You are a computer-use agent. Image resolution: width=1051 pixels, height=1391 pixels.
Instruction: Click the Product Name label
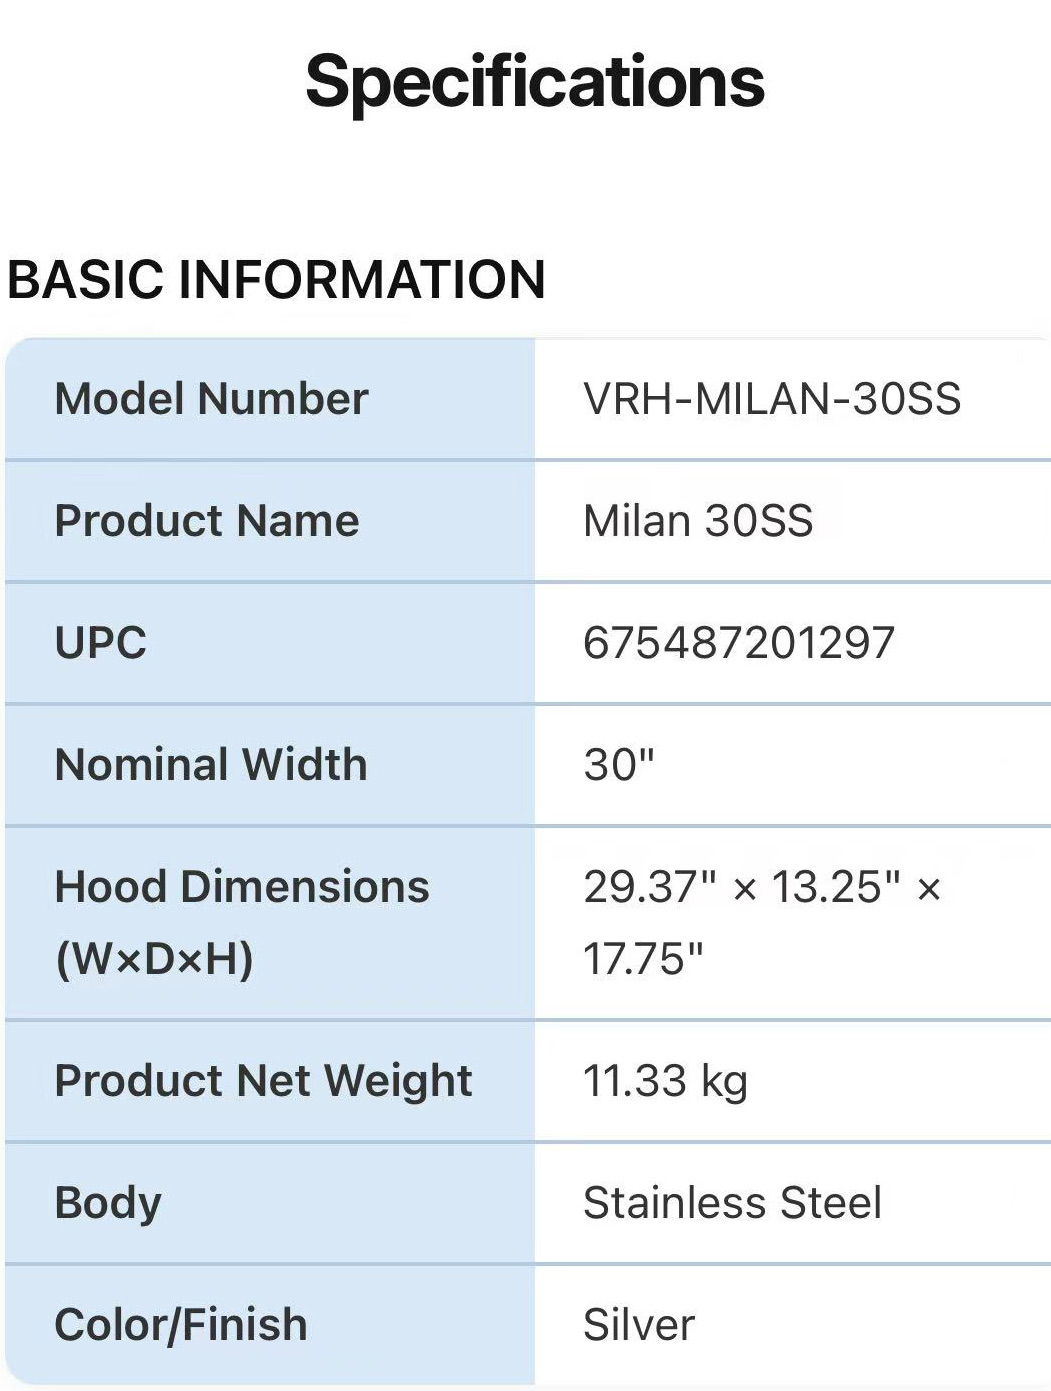[207, 521]
